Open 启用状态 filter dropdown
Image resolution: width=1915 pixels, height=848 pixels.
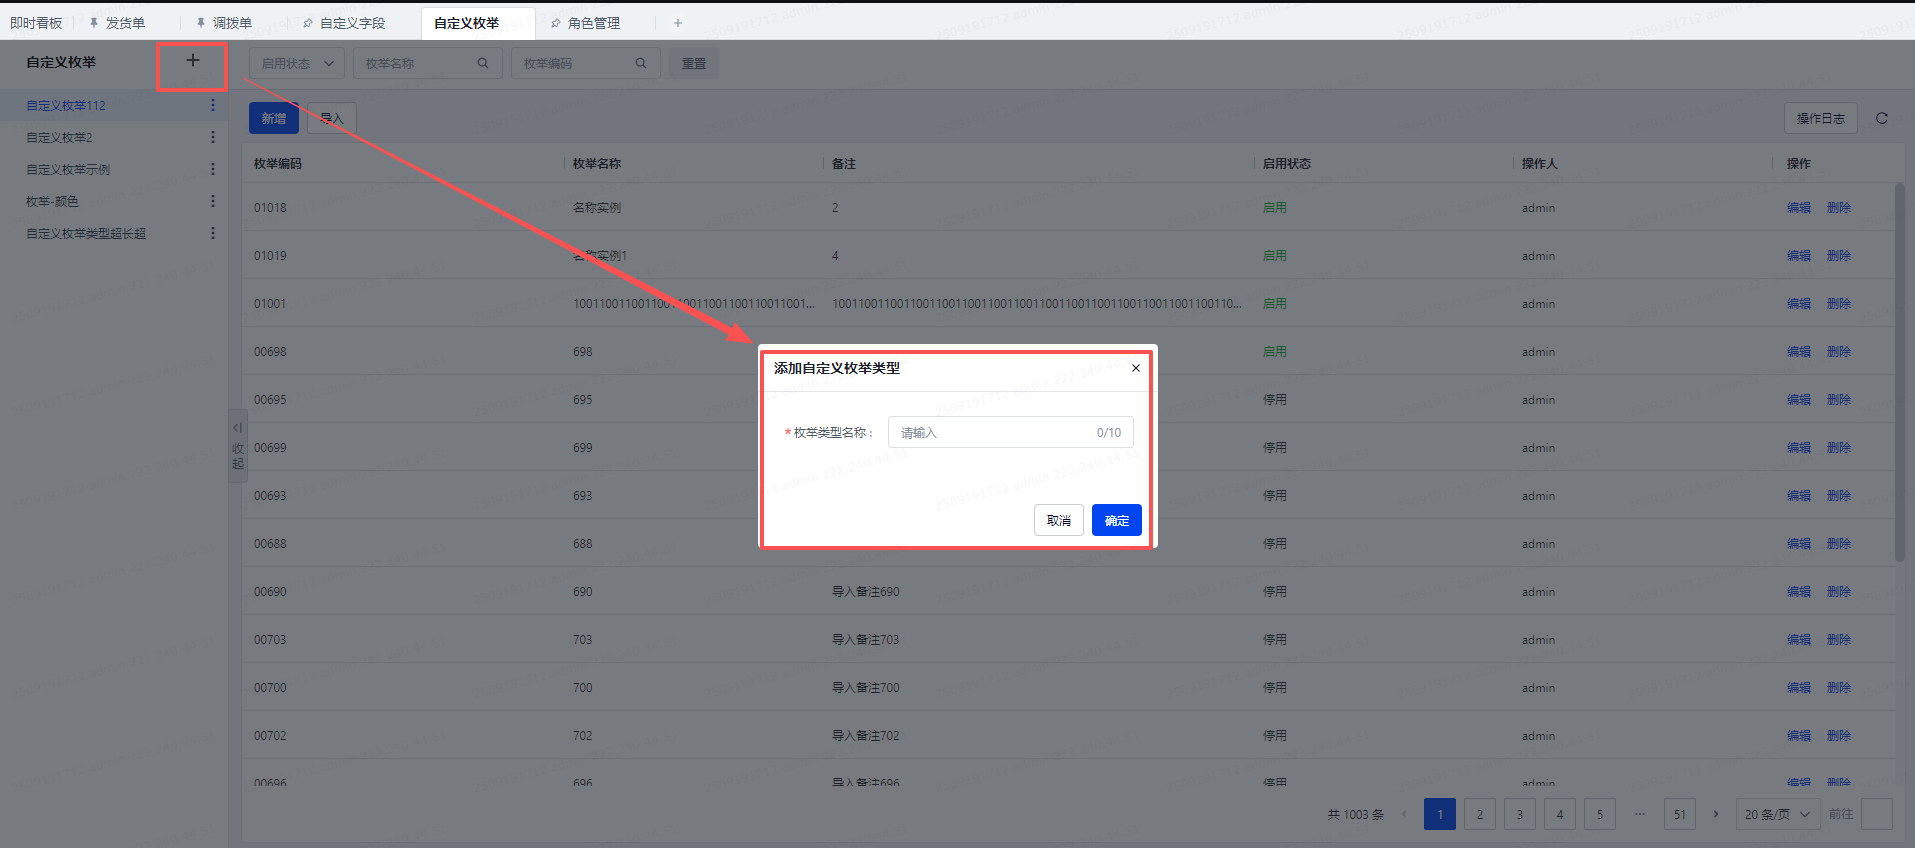pos(297,63)
